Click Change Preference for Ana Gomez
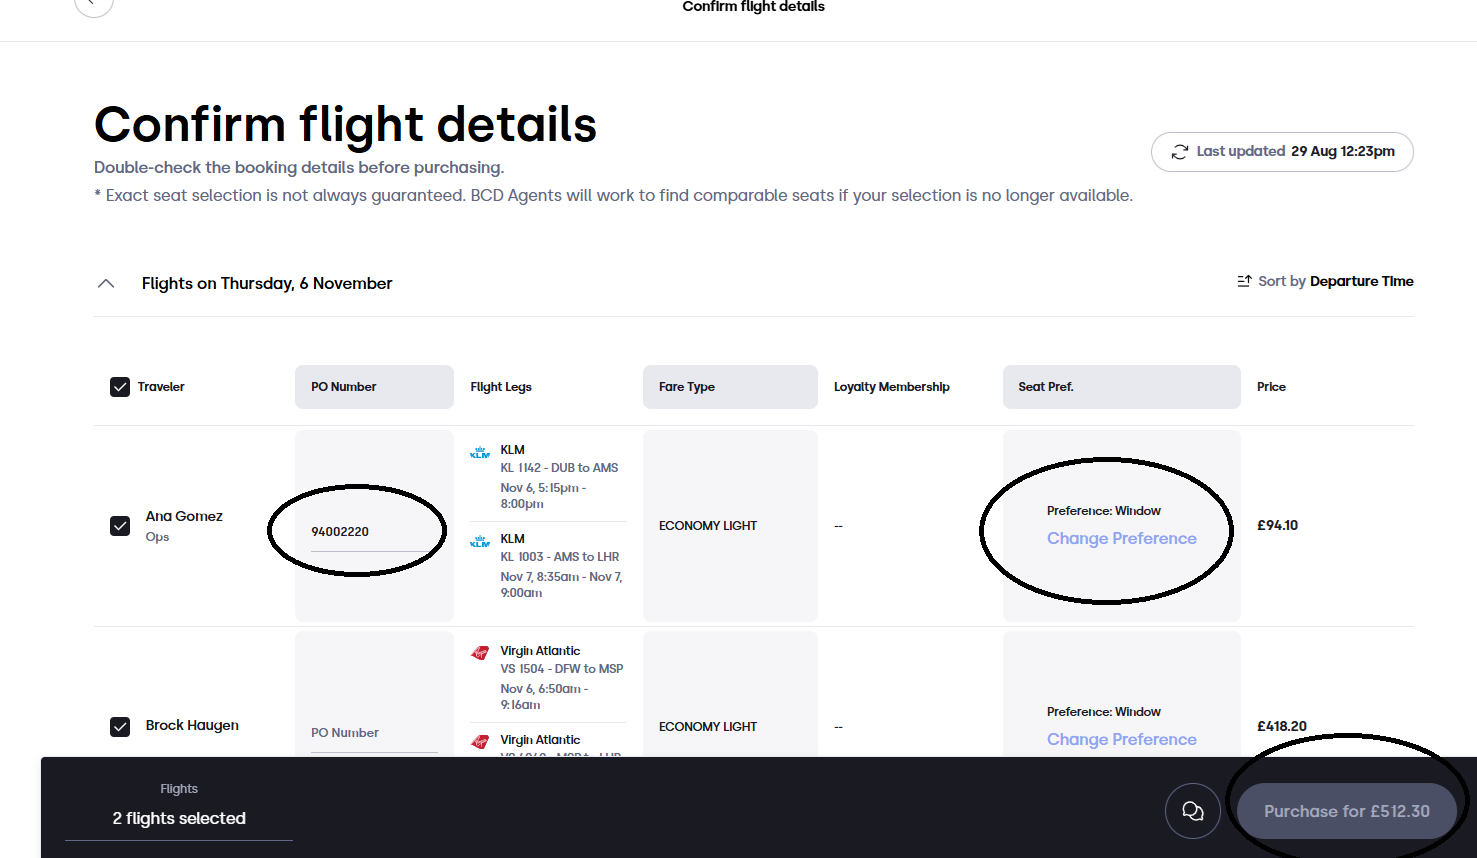1477x858 pixels. (1121, 538)
